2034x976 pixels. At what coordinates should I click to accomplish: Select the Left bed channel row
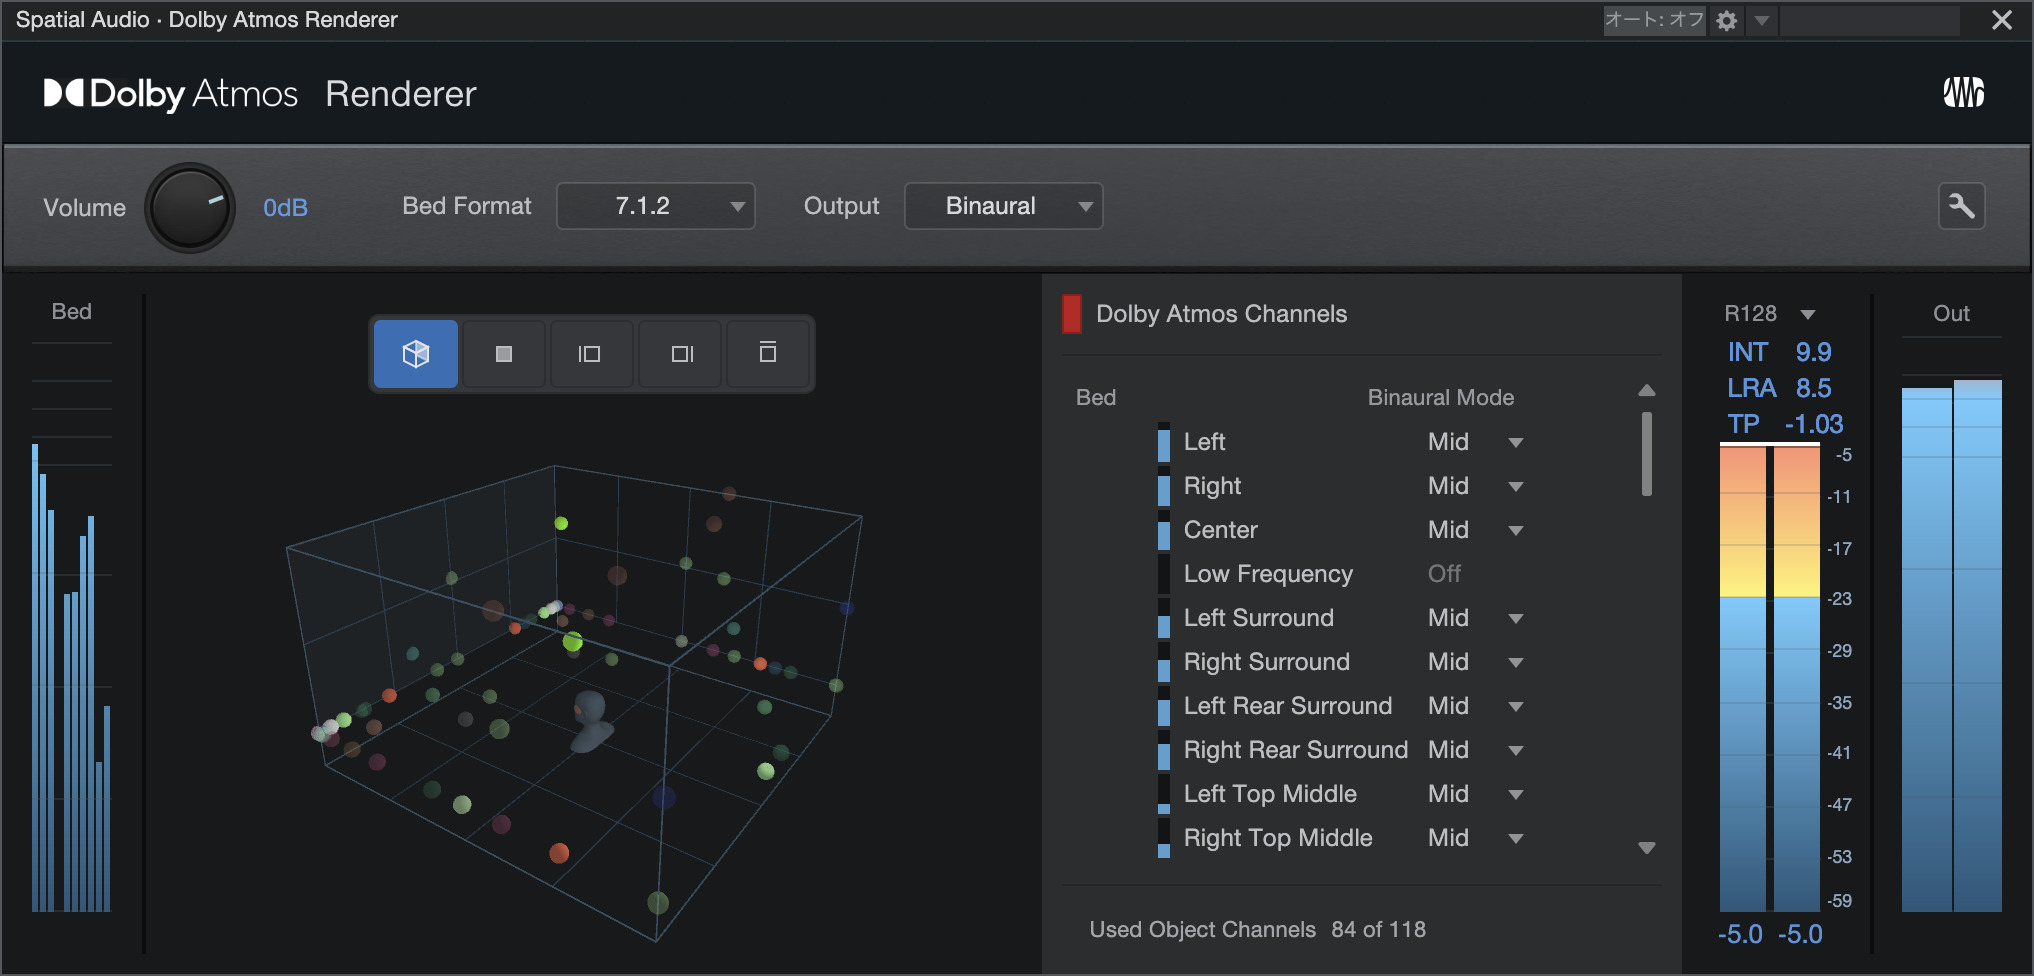1341,442
